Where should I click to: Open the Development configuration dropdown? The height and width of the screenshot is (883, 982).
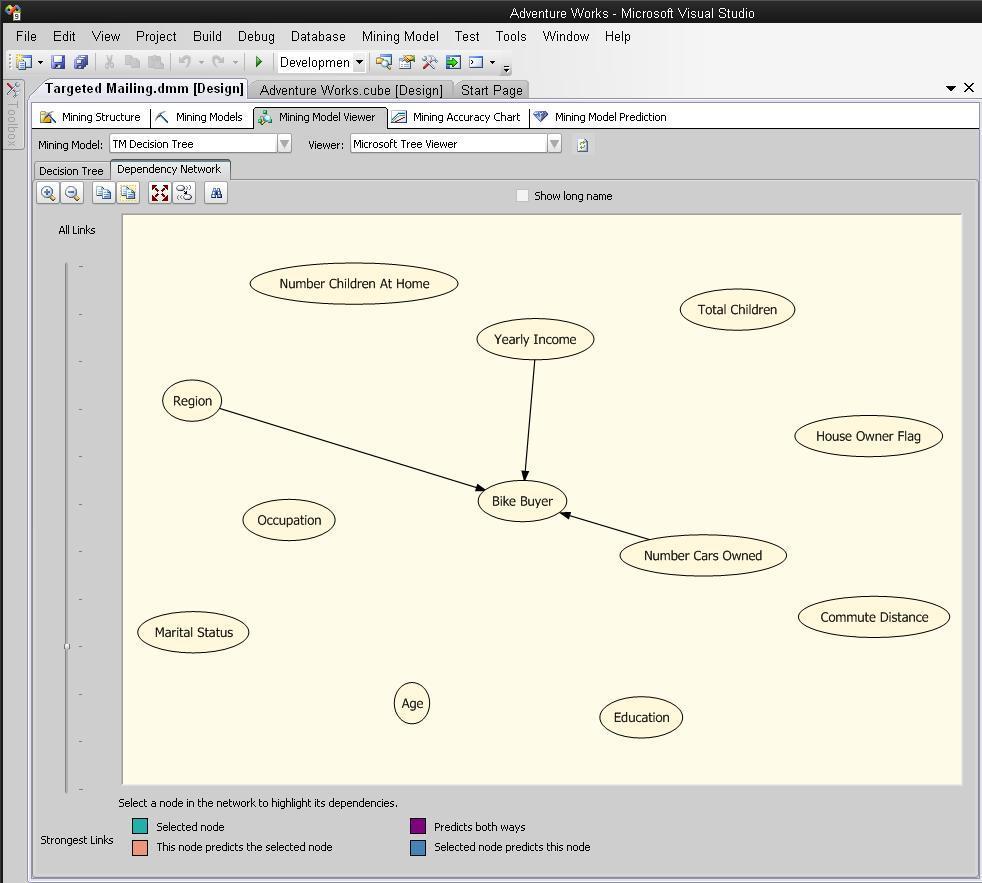(359, 62)
